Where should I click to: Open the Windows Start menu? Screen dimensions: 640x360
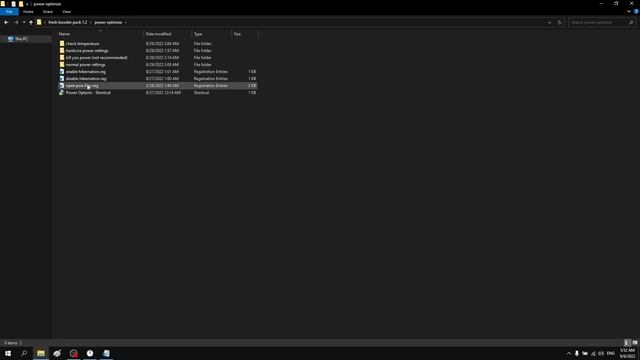pyautogui.click(x=8, y=353)
